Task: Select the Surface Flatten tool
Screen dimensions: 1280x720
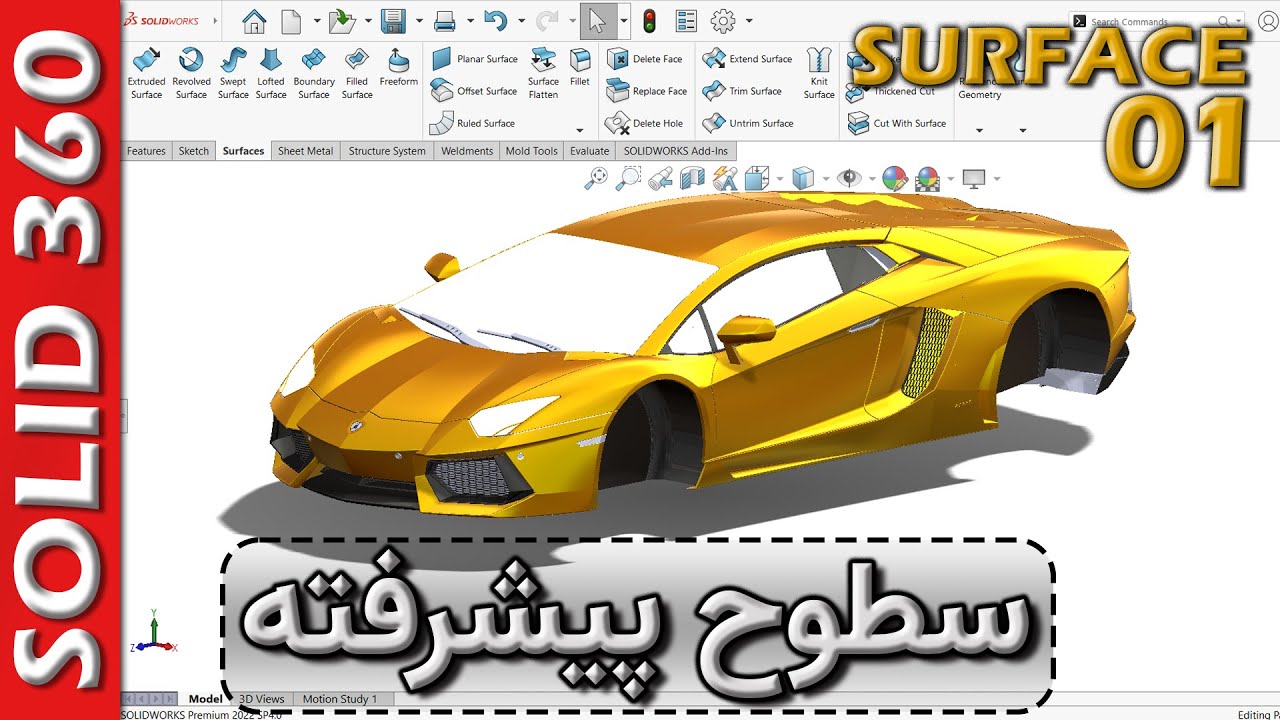Action: point(544,74)
